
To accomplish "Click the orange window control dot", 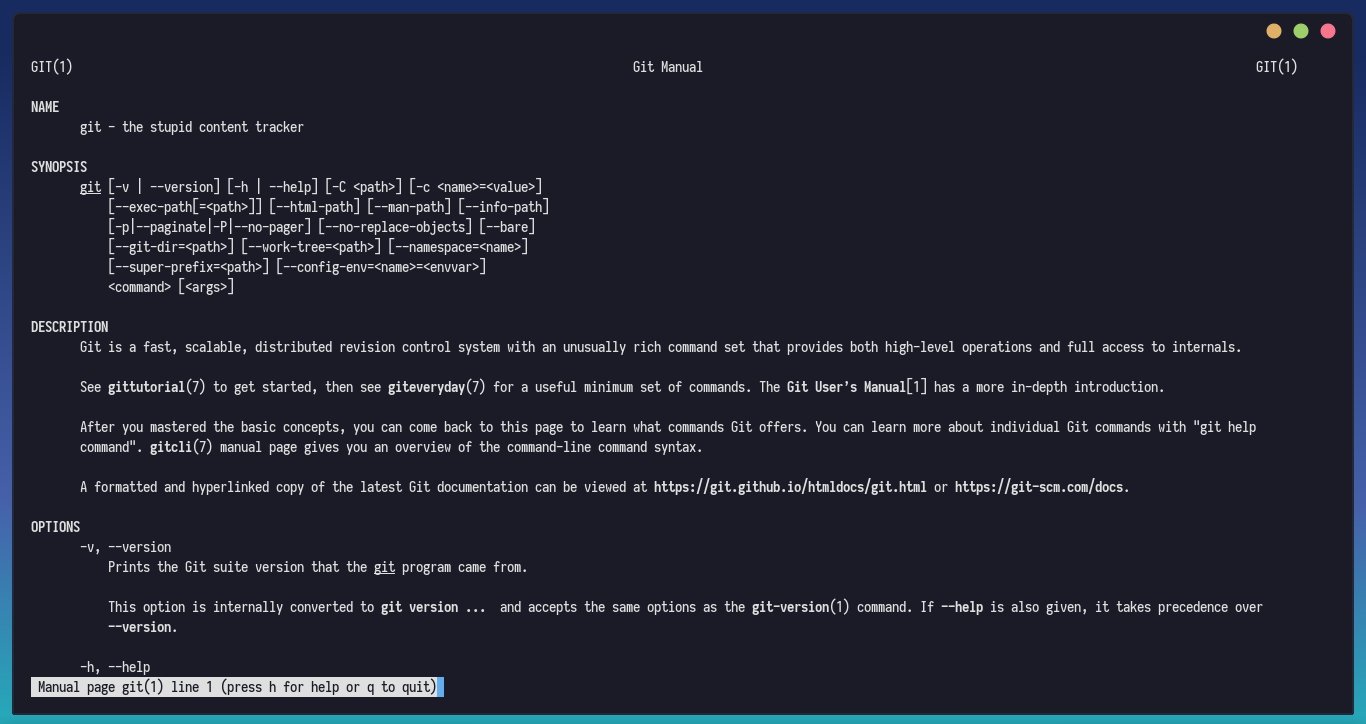I will coord(1274,30).
